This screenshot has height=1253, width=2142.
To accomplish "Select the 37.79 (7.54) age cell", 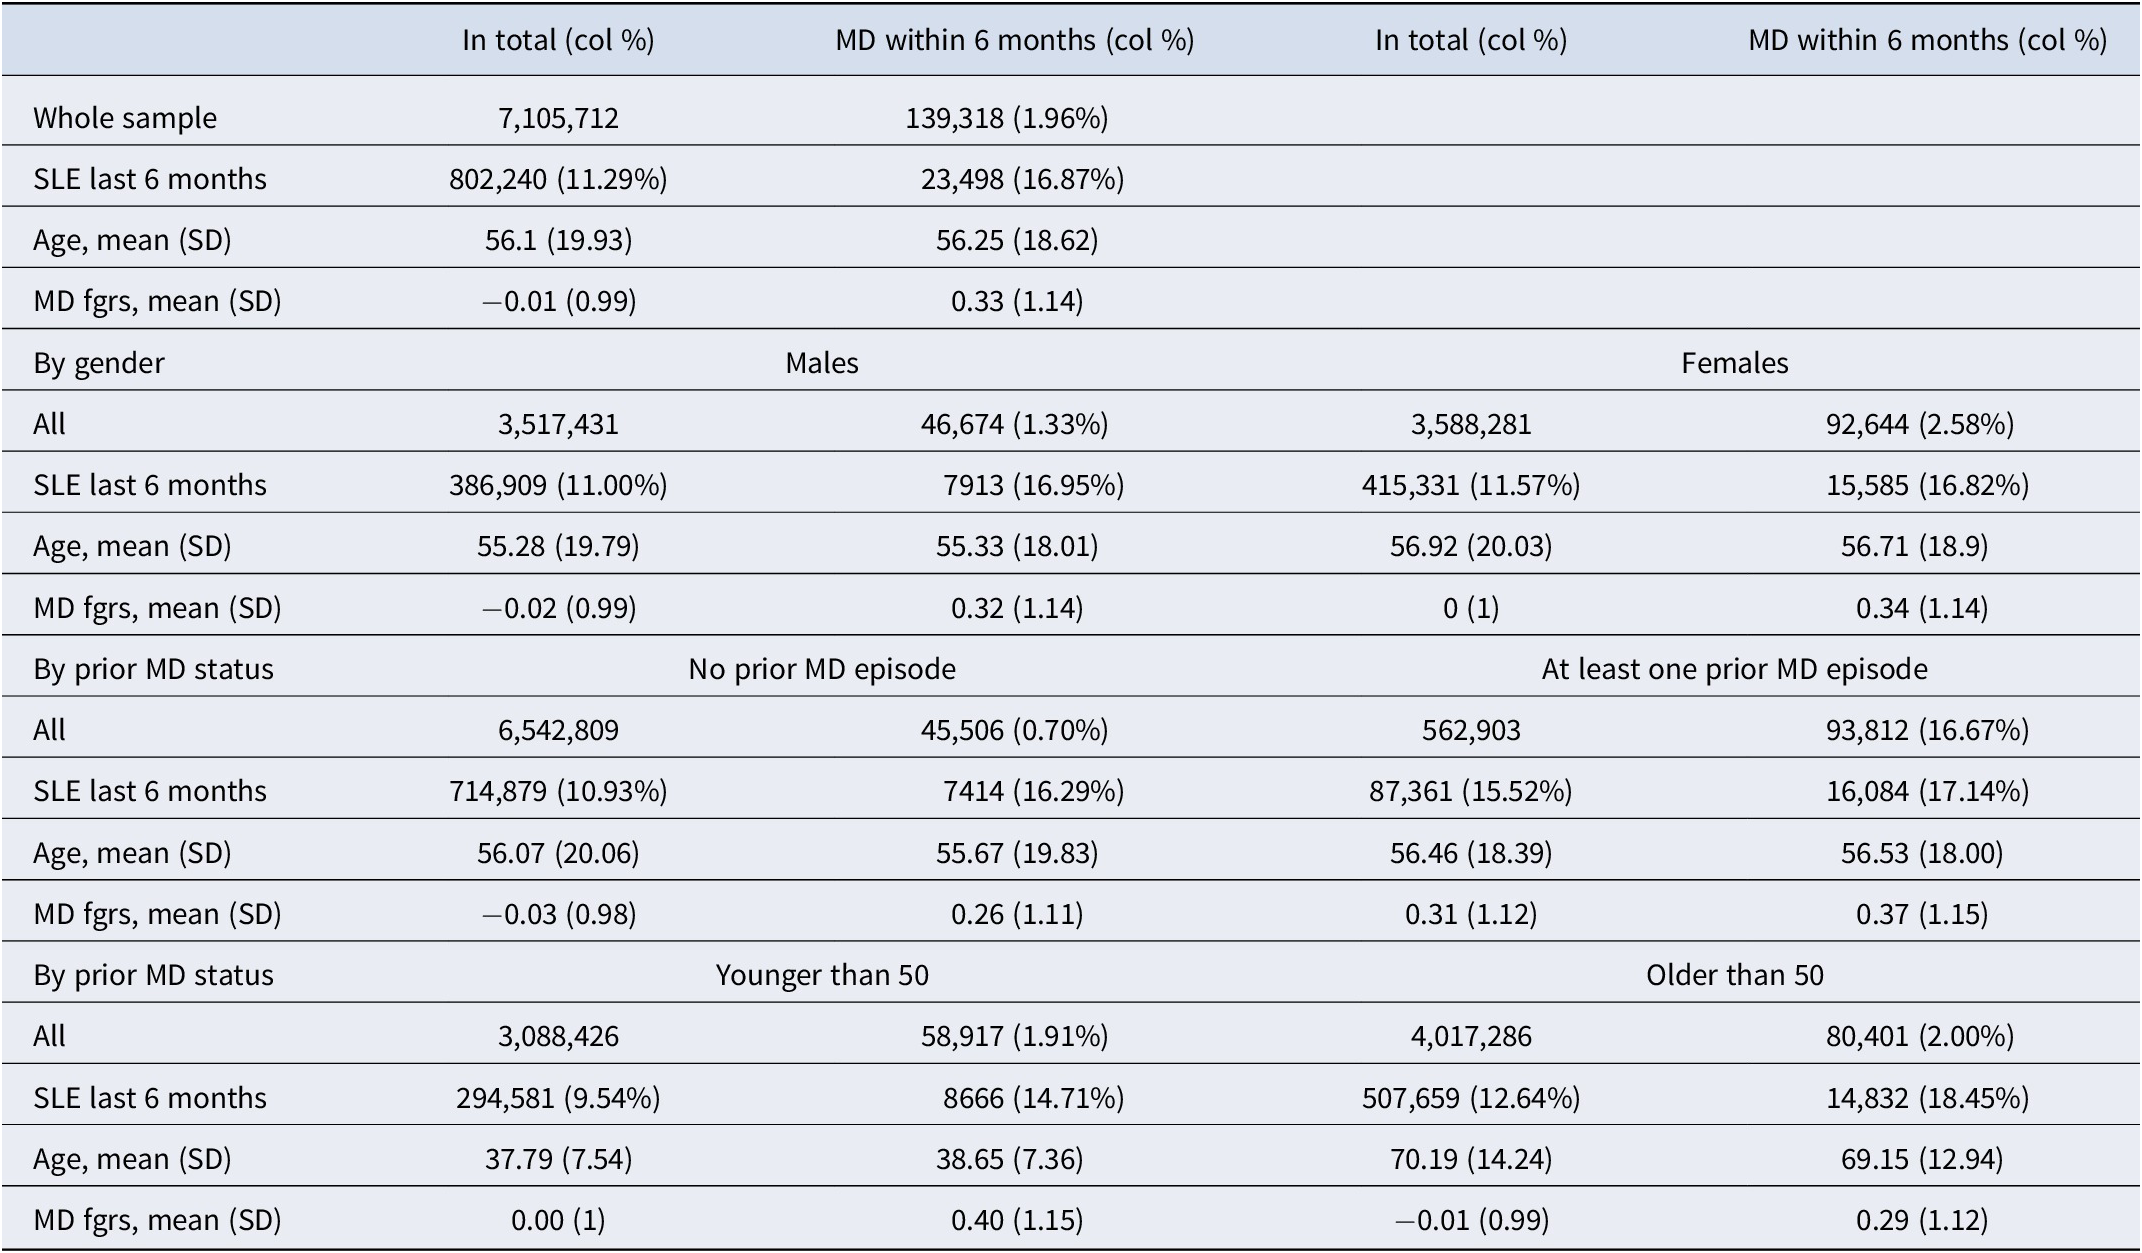I will (x=558, y=1159).
